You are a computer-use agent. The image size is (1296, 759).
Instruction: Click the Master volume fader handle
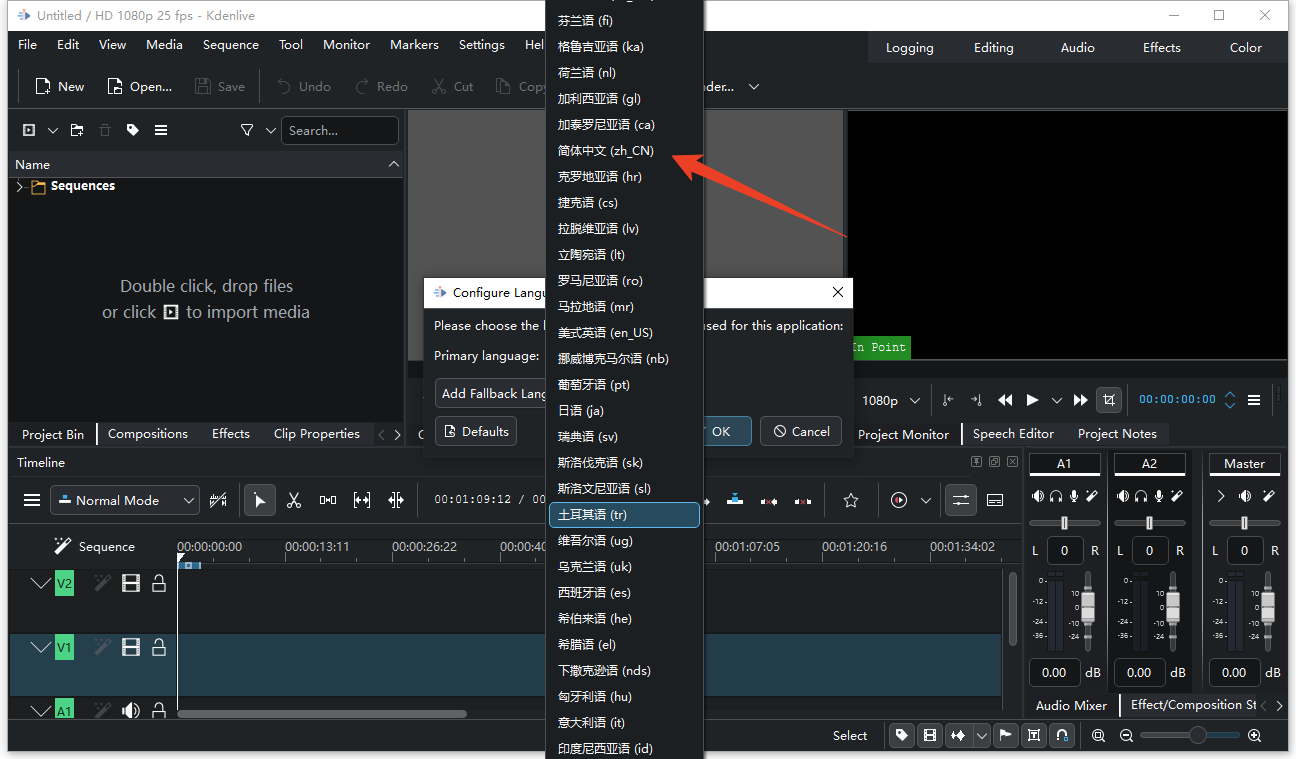pyautogui.click(x=1268, y=605)
